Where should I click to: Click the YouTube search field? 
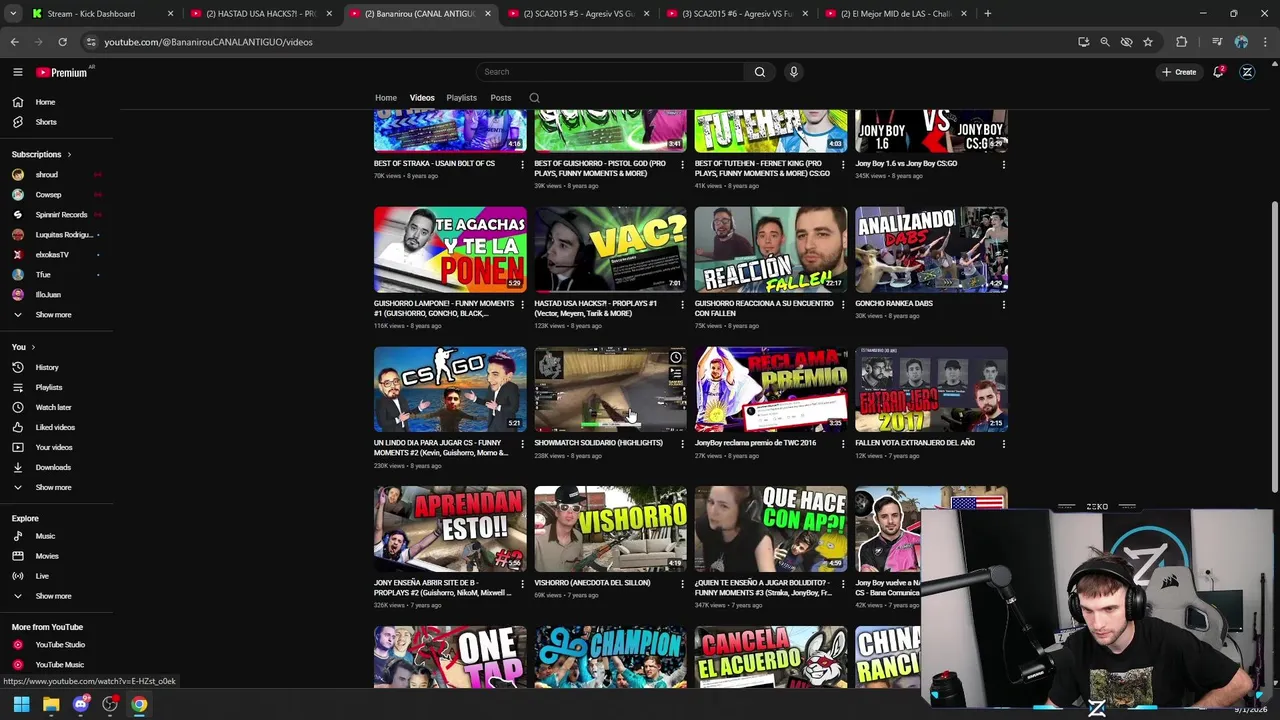point(609,72)
